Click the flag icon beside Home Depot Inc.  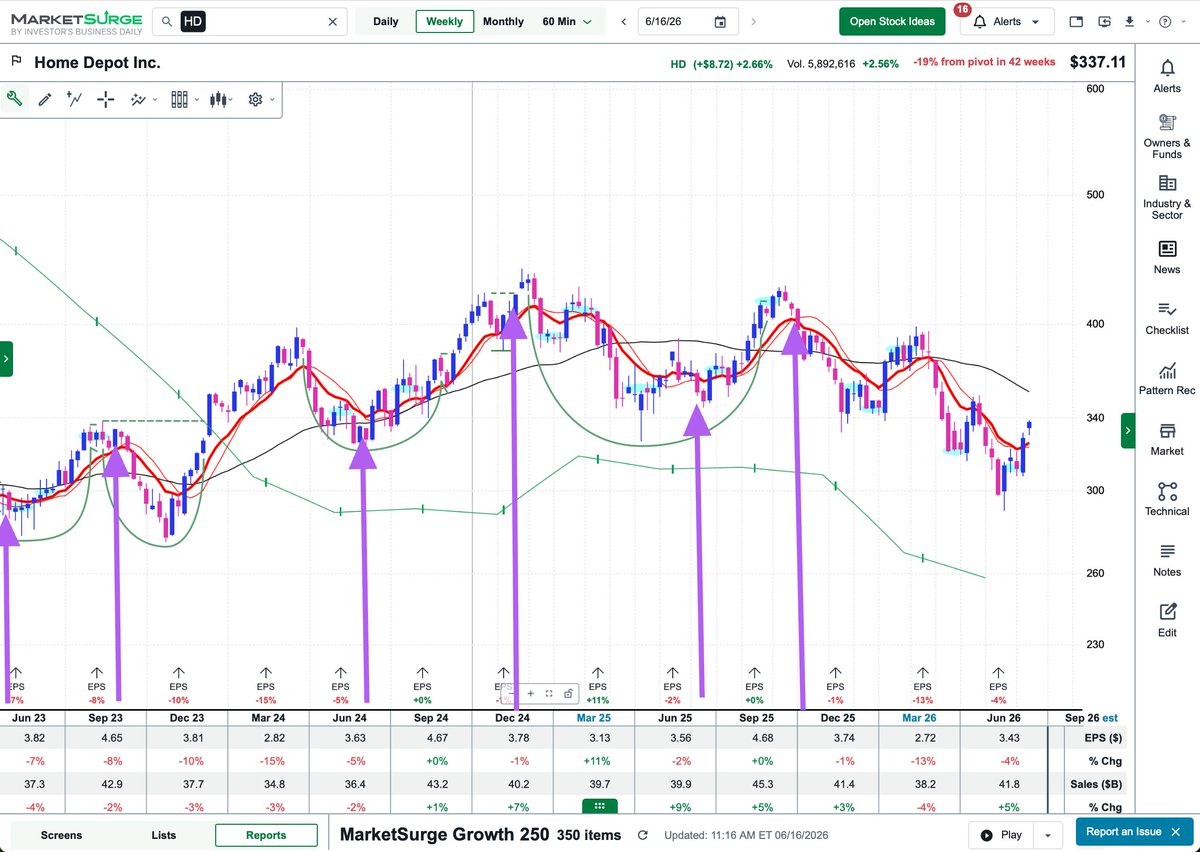[16, 62]
